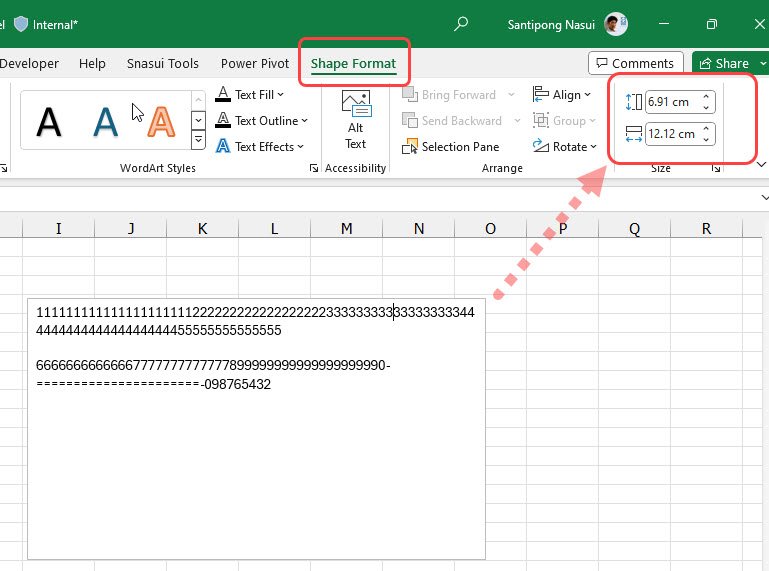Open the Size dialog launcher

pyautogui.click(x=716, y=169)
